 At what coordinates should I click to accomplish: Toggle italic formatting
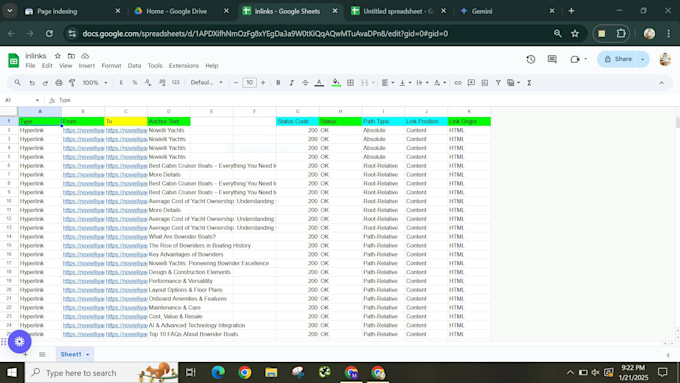tap(291, 82)
